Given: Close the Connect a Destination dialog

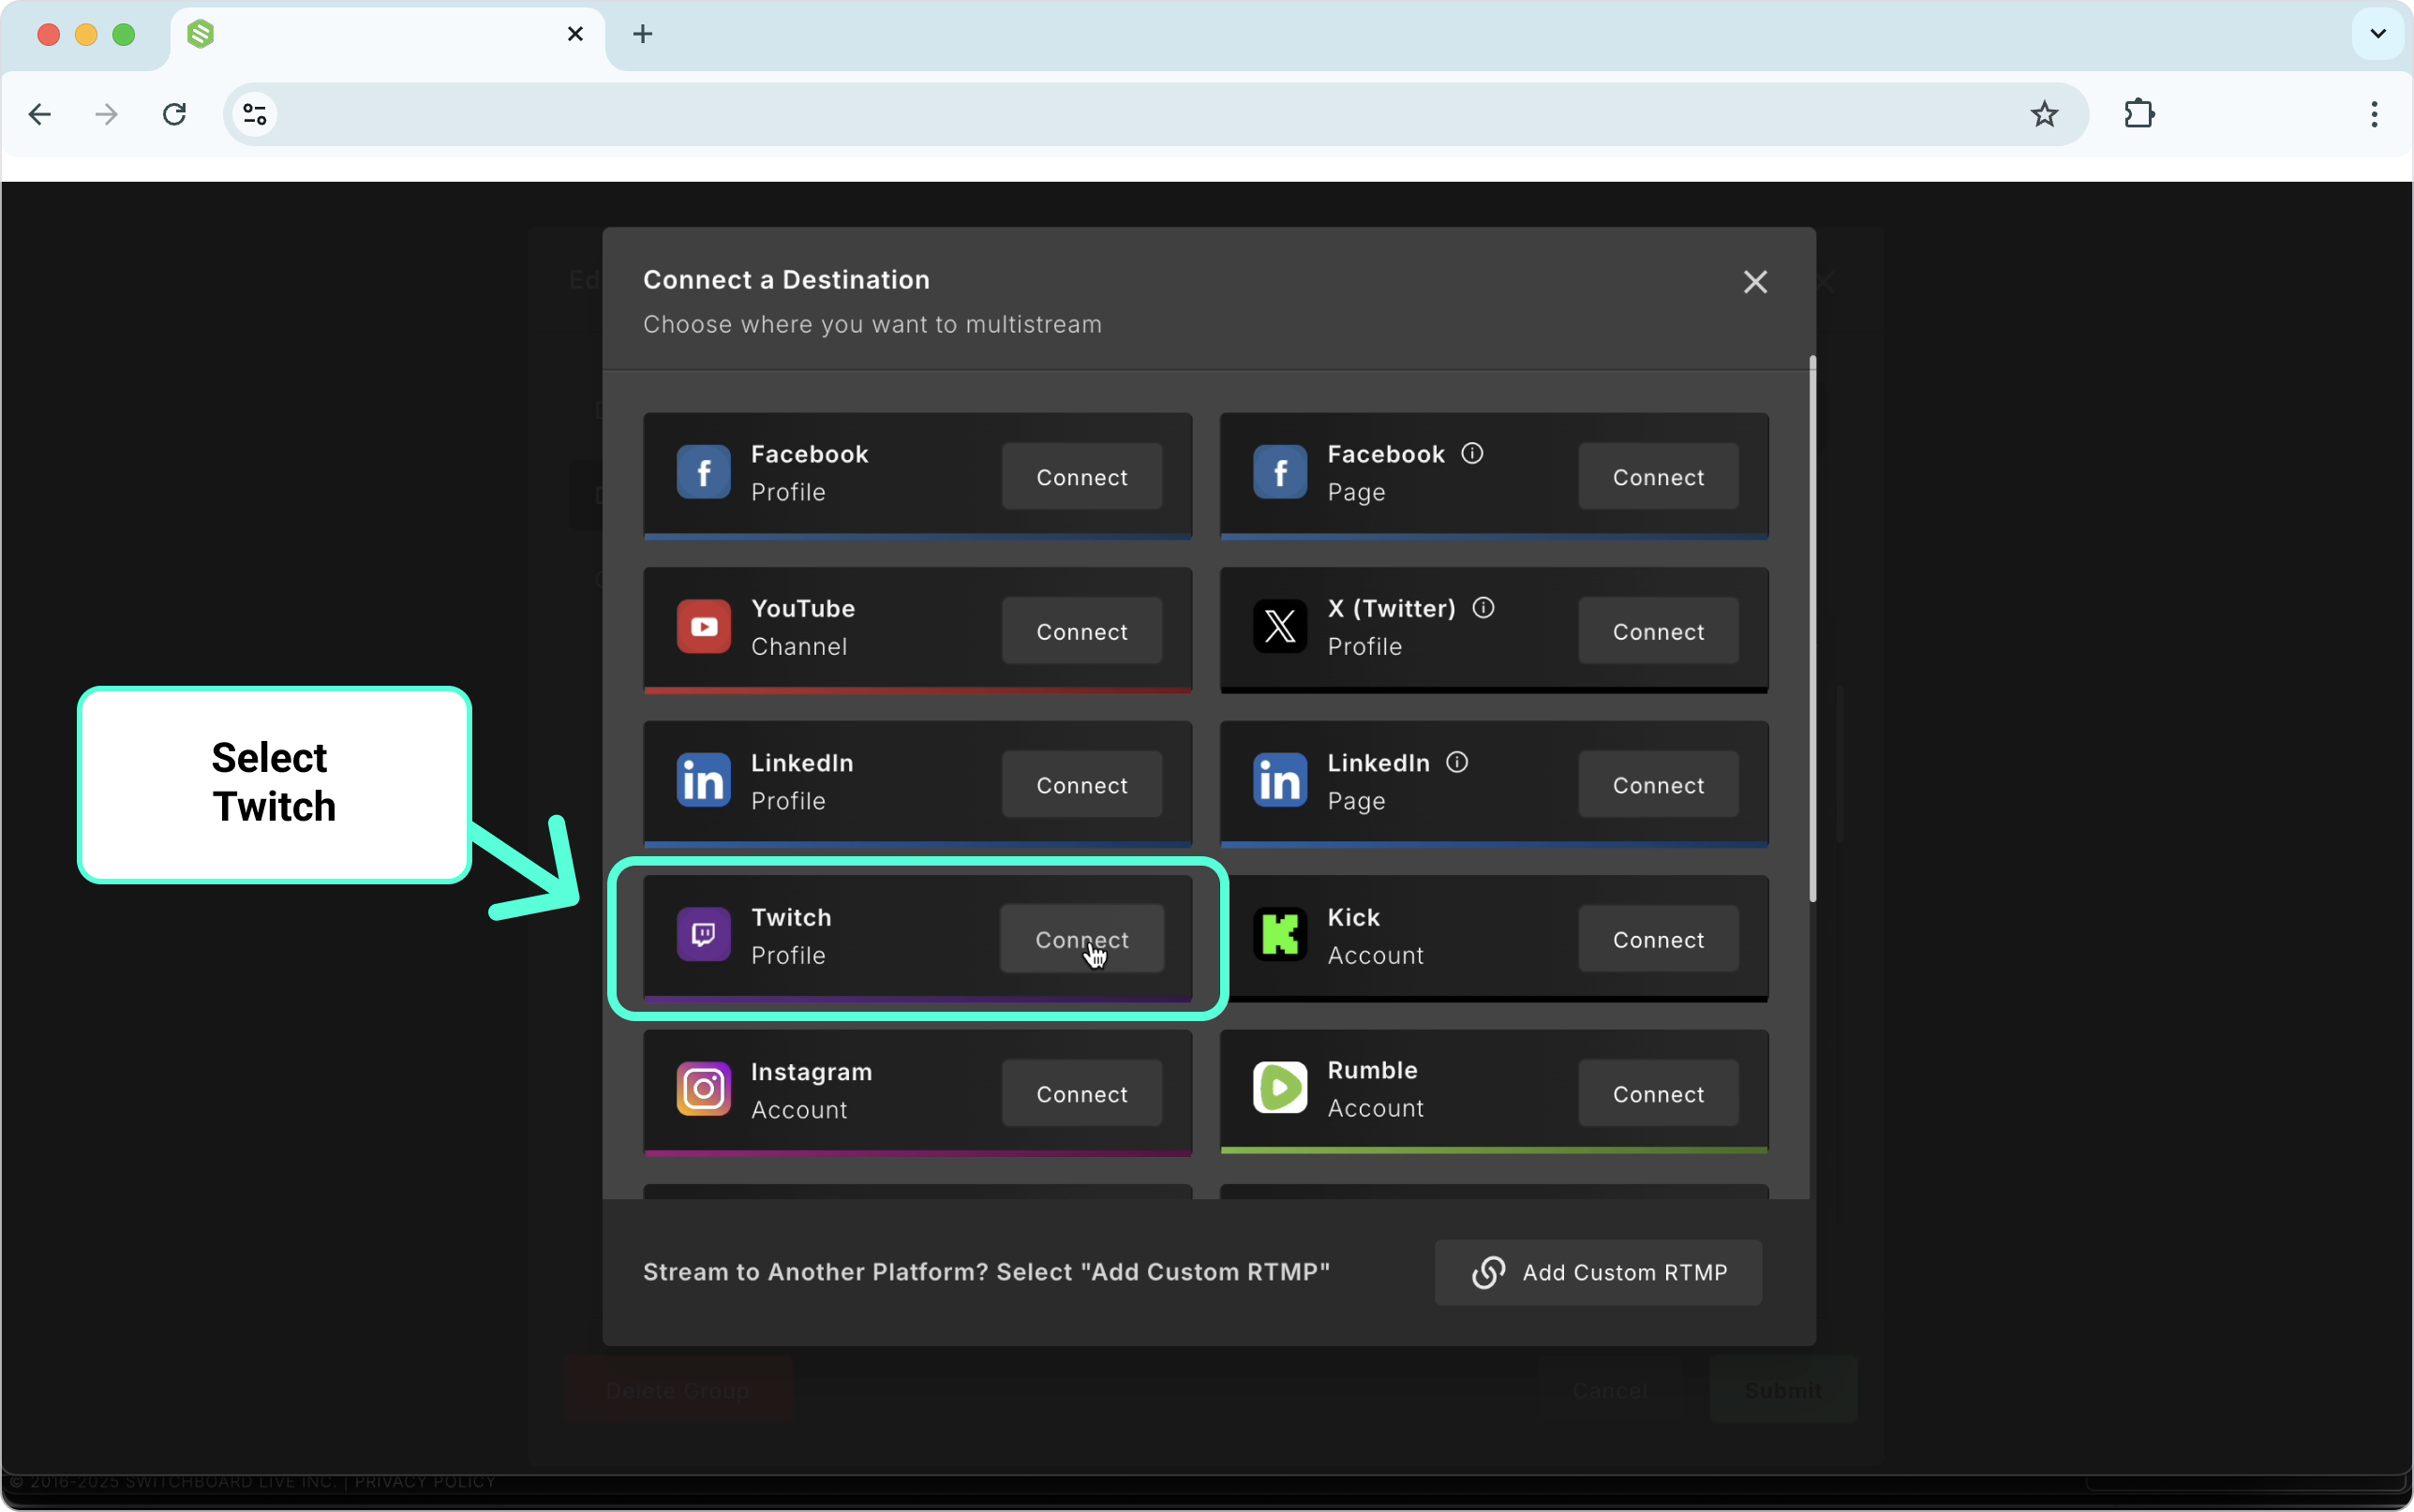Looking at the screenshot, I should pyautogui.click(x=1754, y=282).
